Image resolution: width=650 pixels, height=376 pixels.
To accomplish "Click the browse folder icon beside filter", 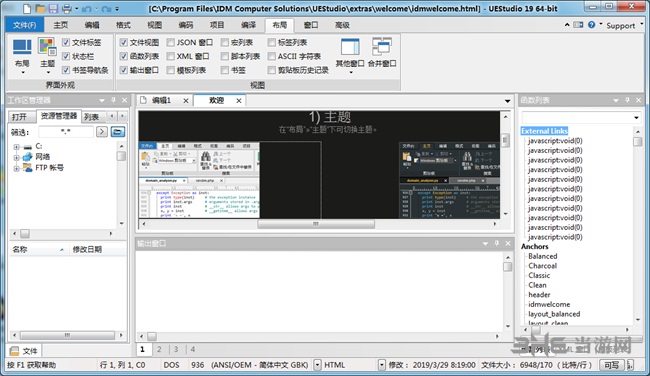I will pyautogui.click(x=118, y=132).
